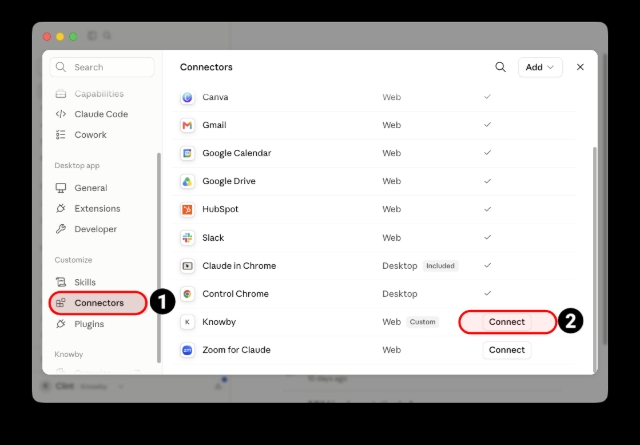Open Capabilities settings
This screenshot has width=640, height=445.
click(98, 94)
